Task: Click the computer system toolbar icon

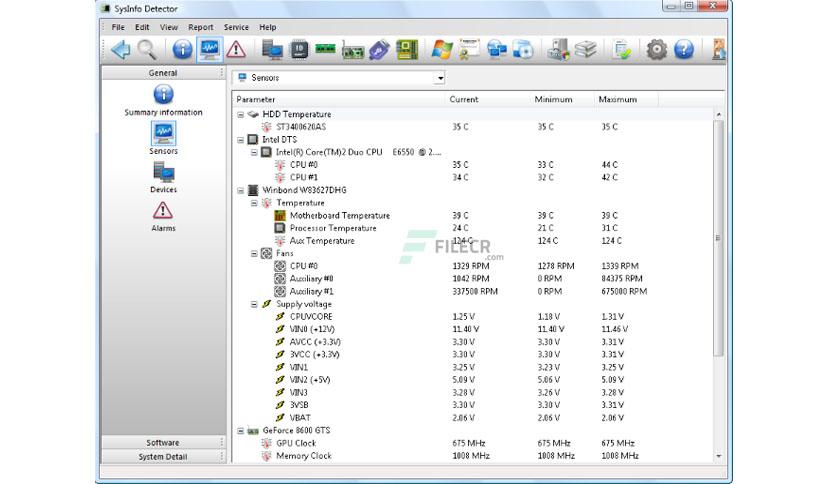Action: coord(272,50)
